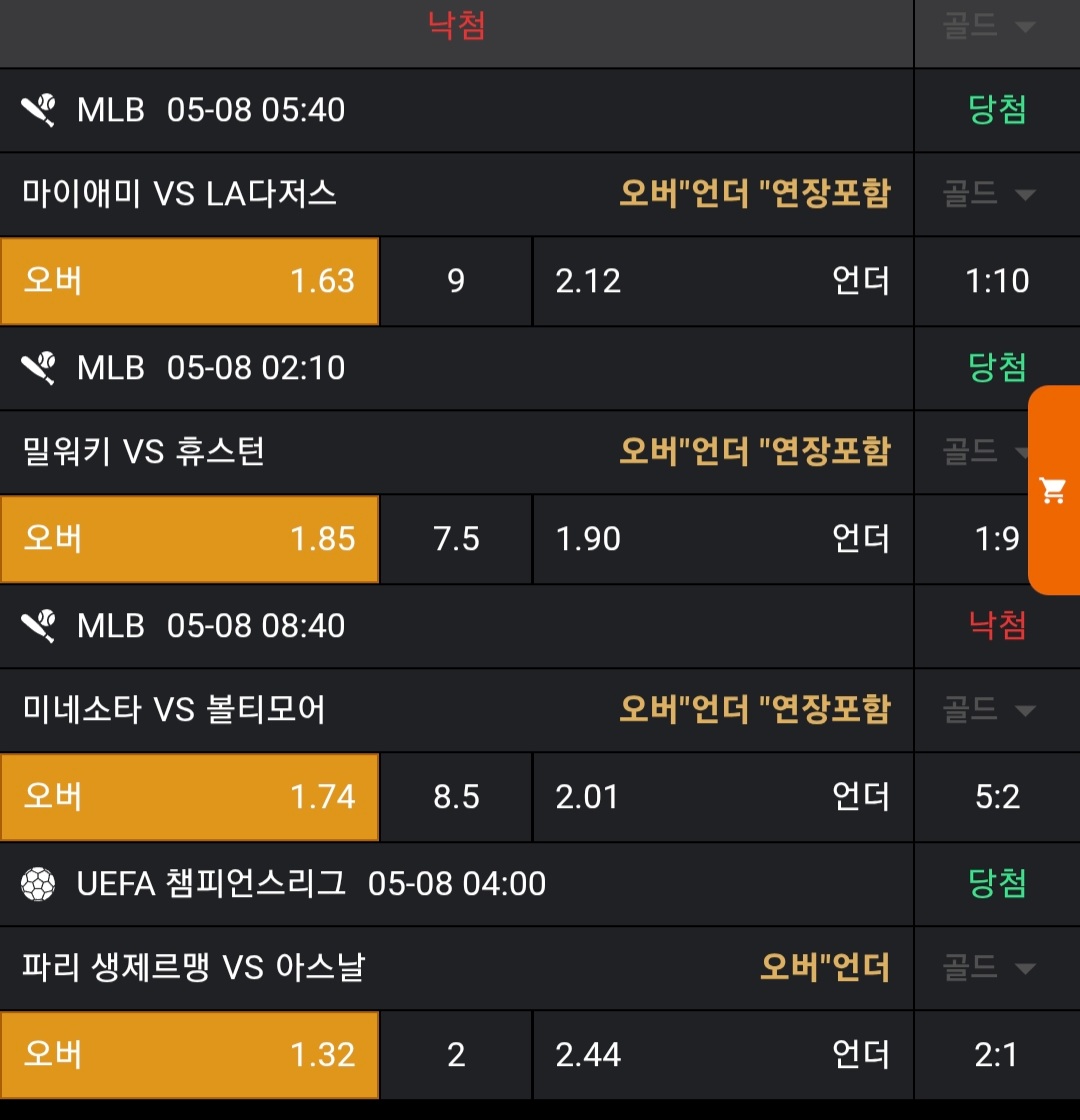Click the red 낙첨 header label
This screenshot has width=1080, height=1120.
[x=457, y=25]
